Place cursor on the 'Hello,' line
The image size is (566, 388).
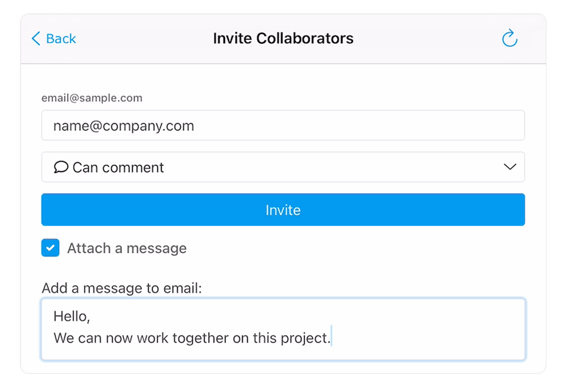coord(71,316)
